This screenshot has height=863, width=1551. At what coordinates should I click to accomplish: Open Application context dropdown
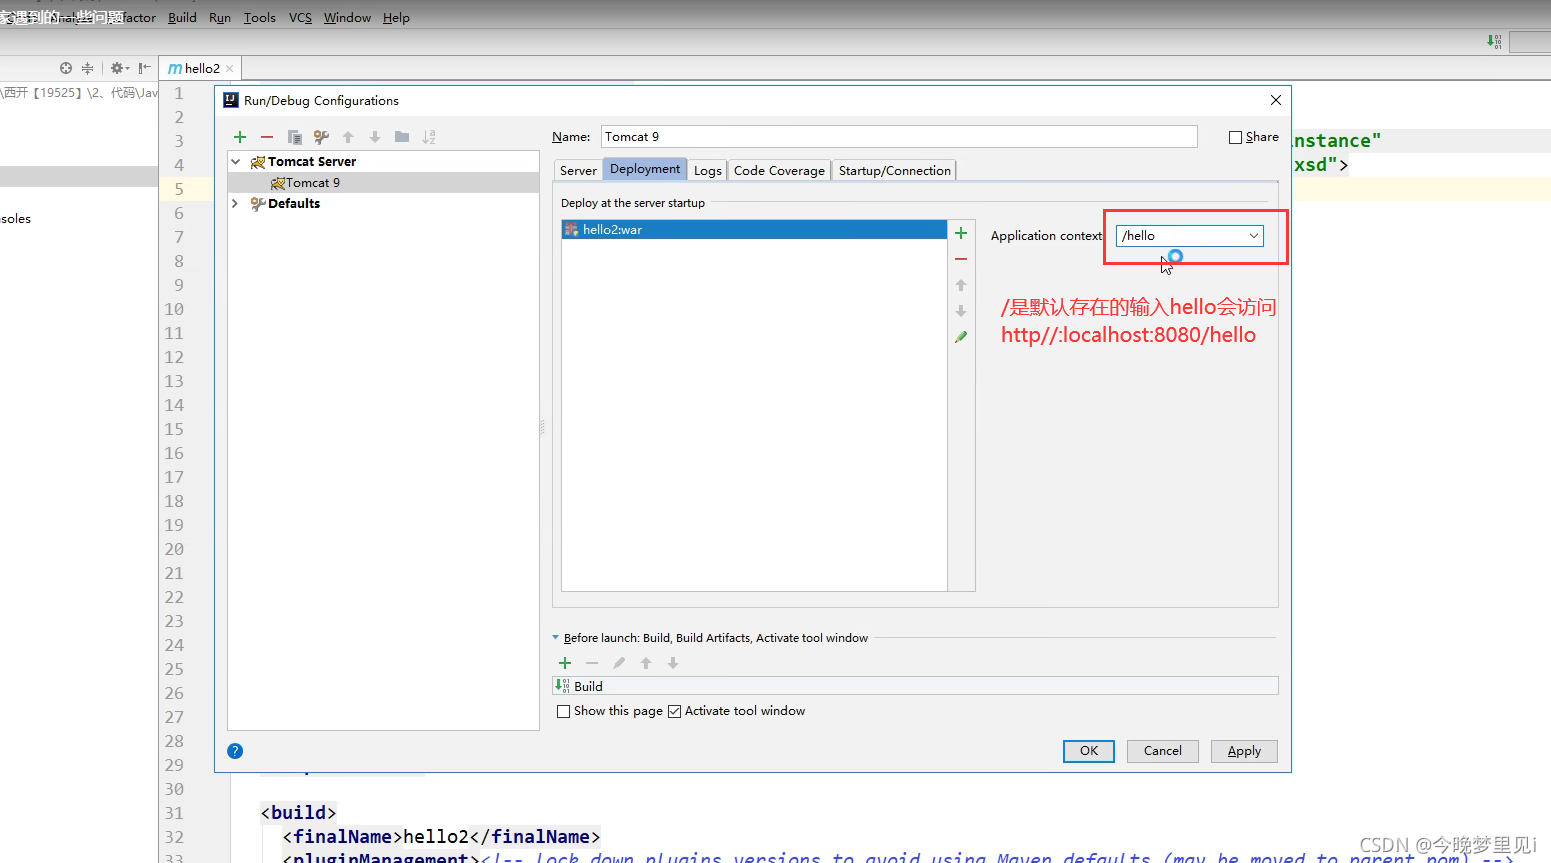[1253, 236]
